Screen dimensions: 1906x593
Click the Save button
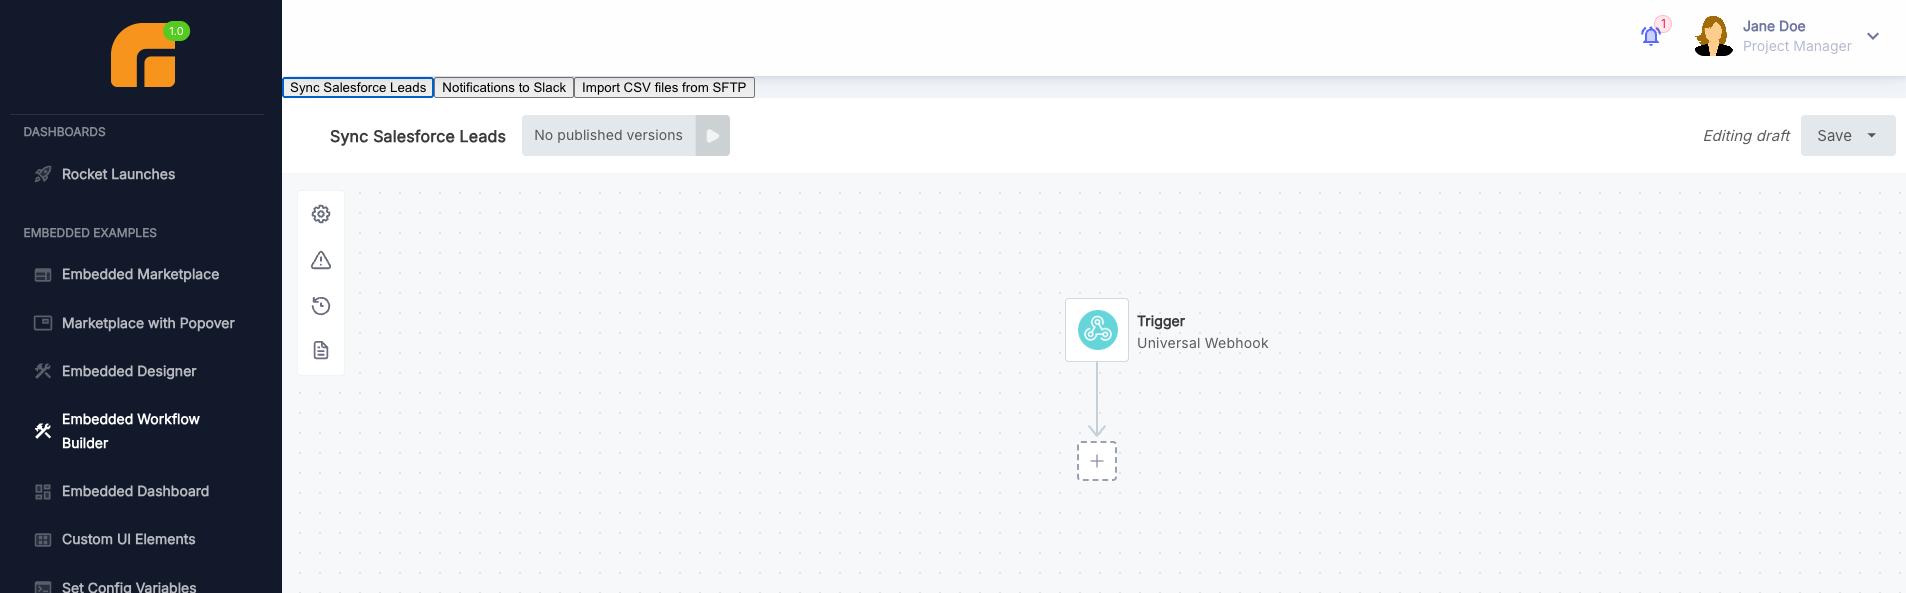tap(1833, 136)
